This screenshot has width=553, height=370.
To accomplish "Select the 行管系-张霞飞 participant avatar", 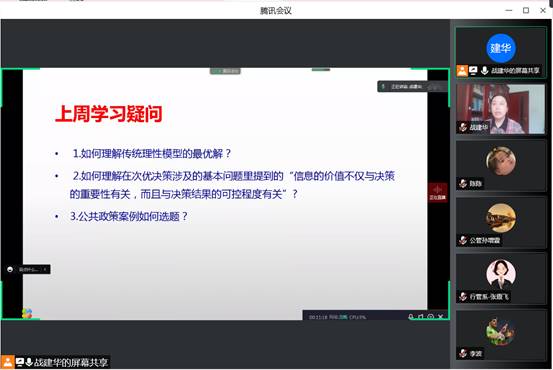I will (x=501, y=274).
